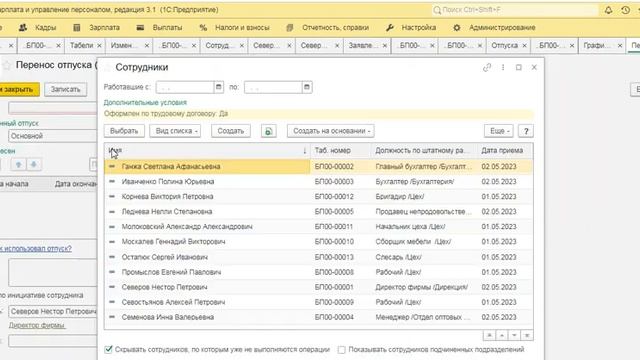Viewport: 640px width, 360px height.
Task: Open three-dot menu in Сотрудники dialog
Action: [x=503, y=68]
